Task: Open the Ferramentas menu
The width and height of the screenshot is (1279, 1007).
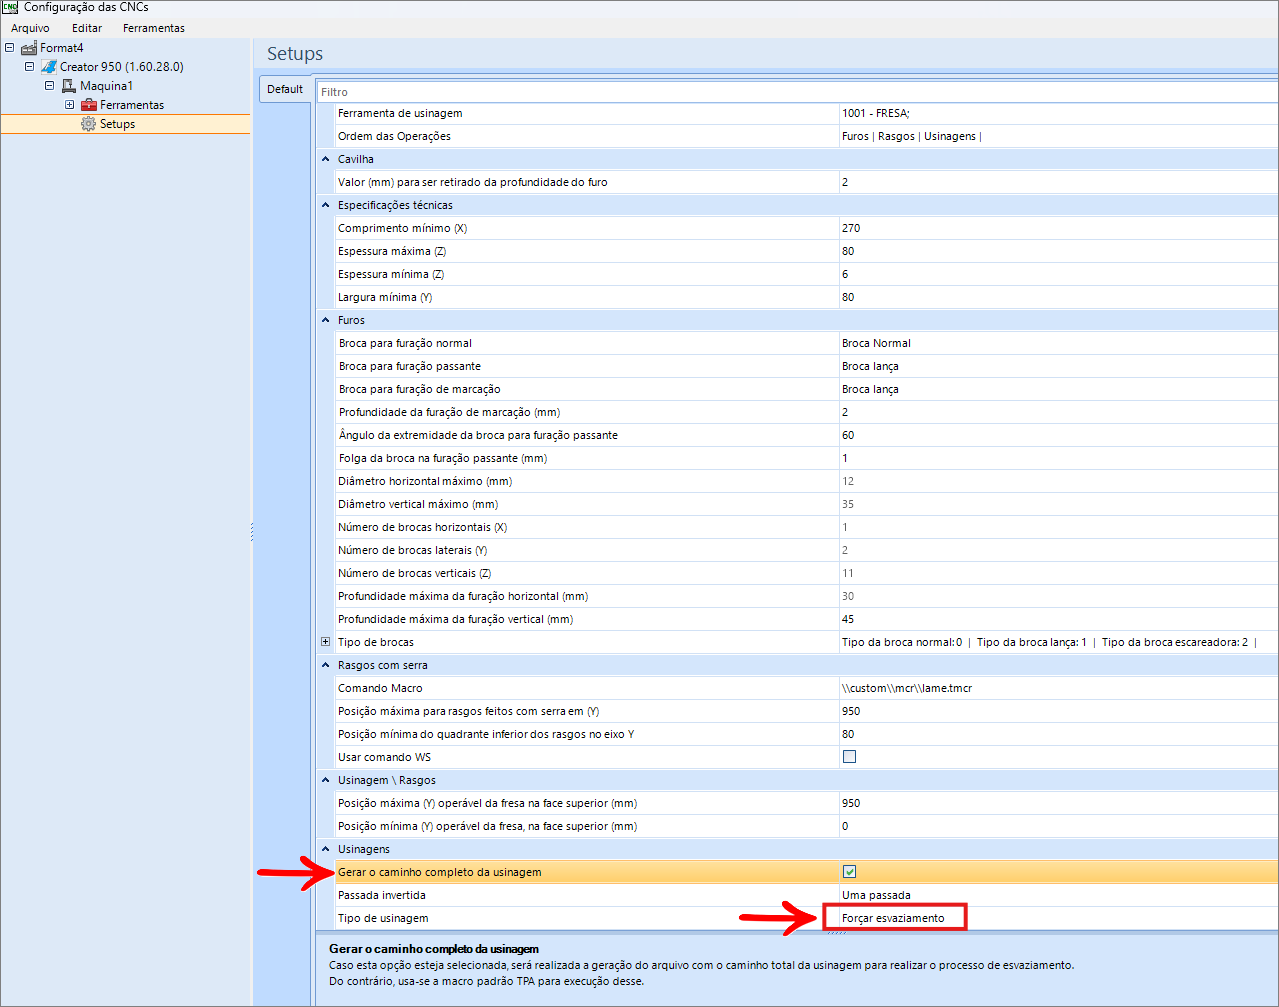Action: click(x=154, y=28)
